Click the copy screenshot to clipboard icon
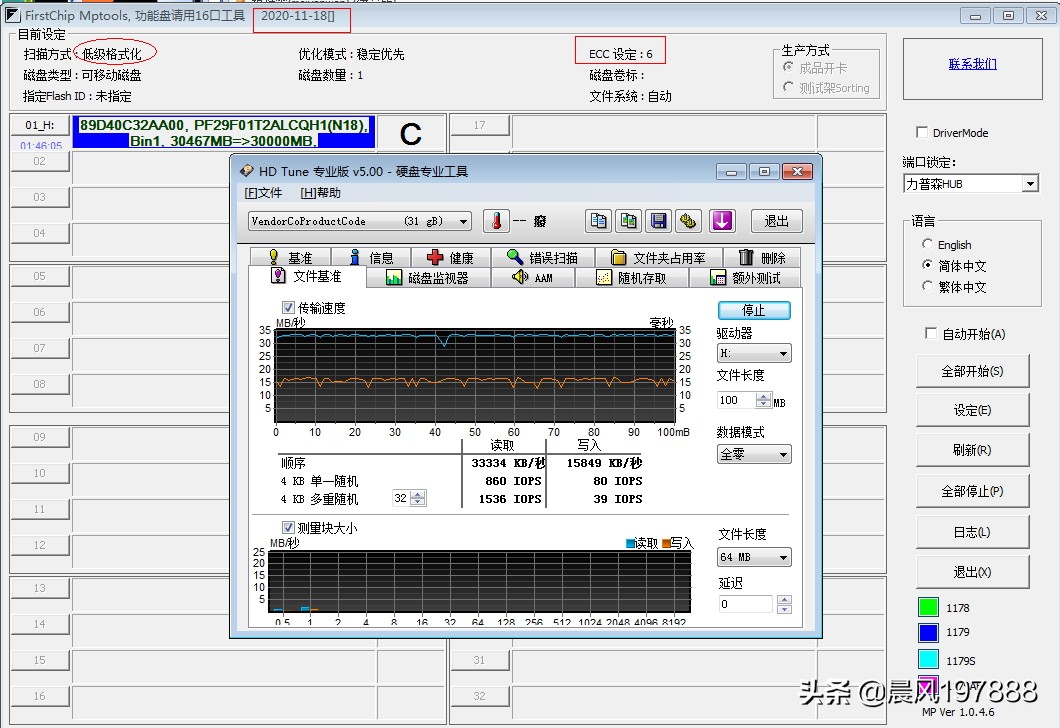Screen dimensions: 1060x728 pos(629,221)
